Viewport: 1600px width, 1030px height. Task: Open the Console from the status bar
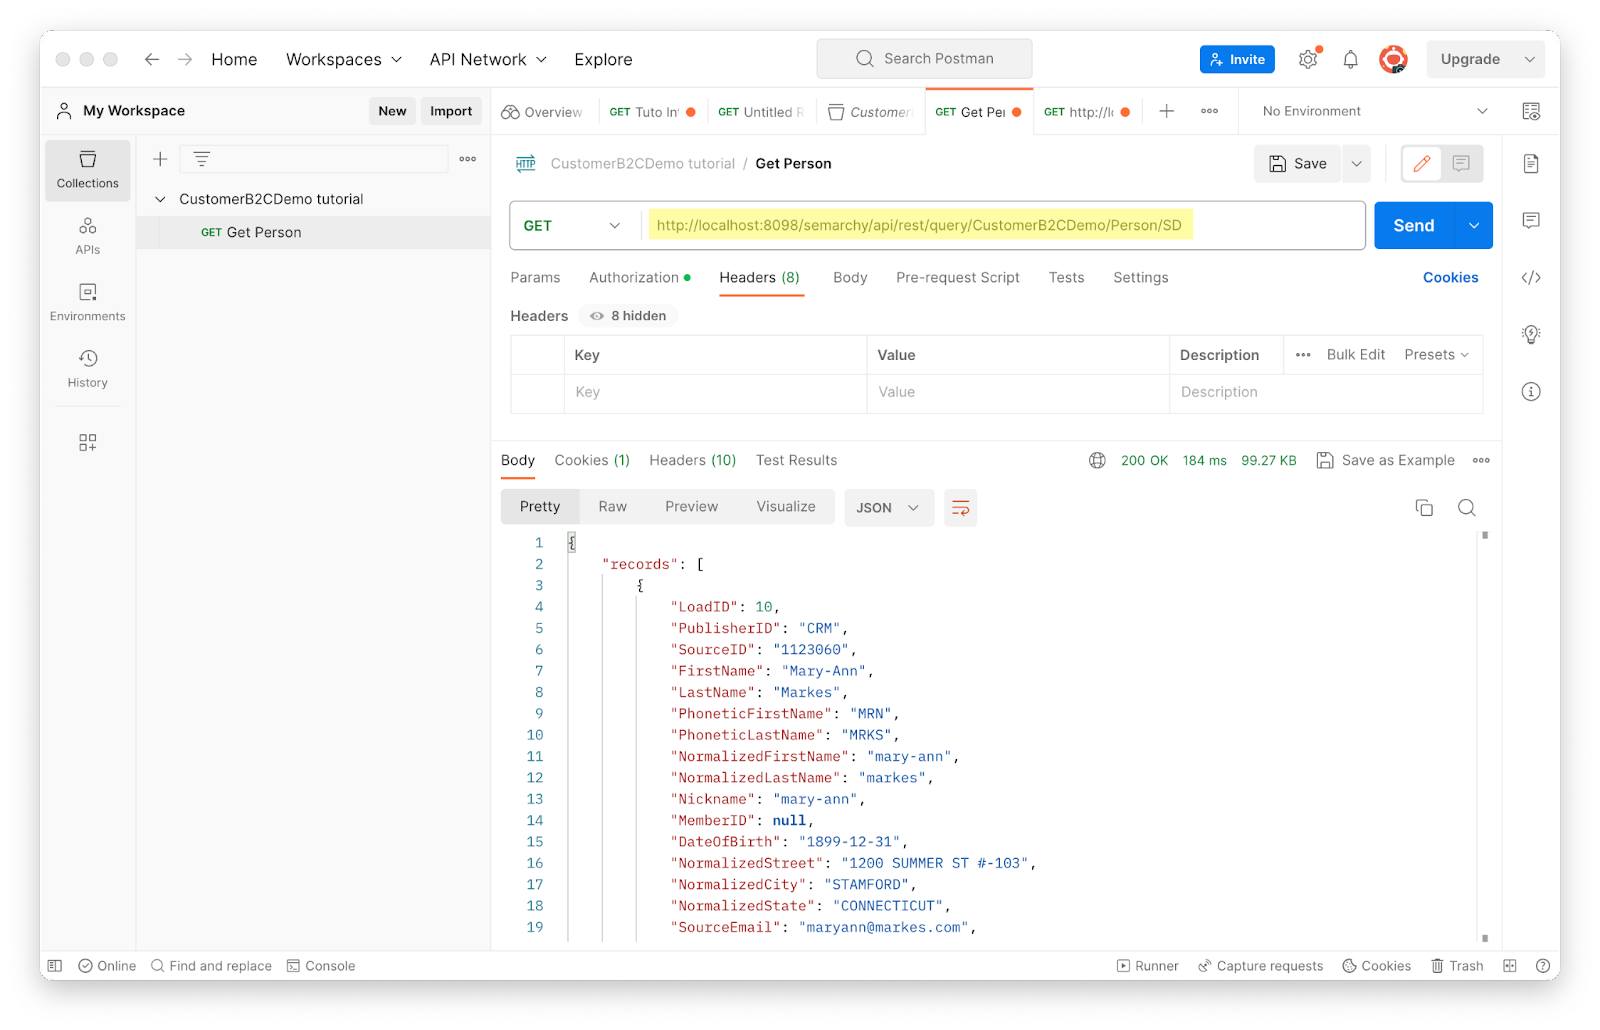[x=321, y=966]
